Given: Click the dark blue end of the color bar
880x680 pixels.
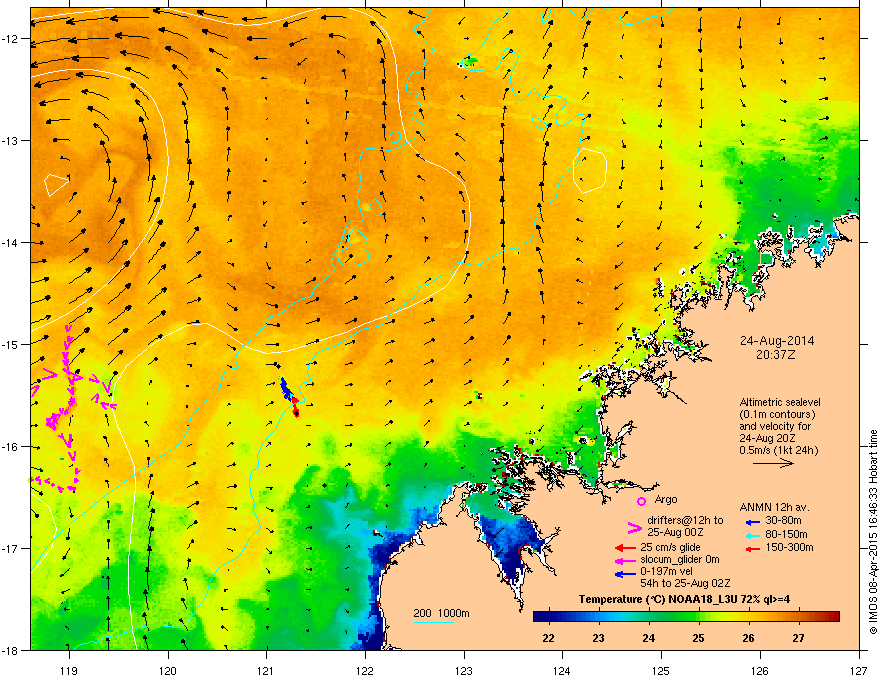Looking at the screenshot, I should click(540, 616).
